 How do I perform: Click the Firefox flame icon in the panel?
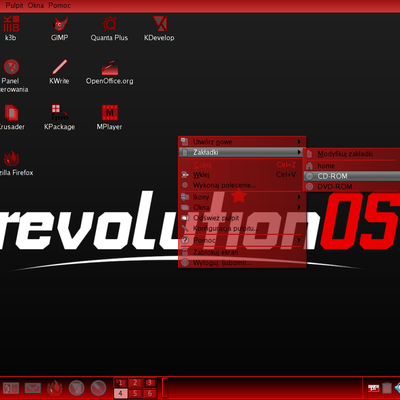55,388
